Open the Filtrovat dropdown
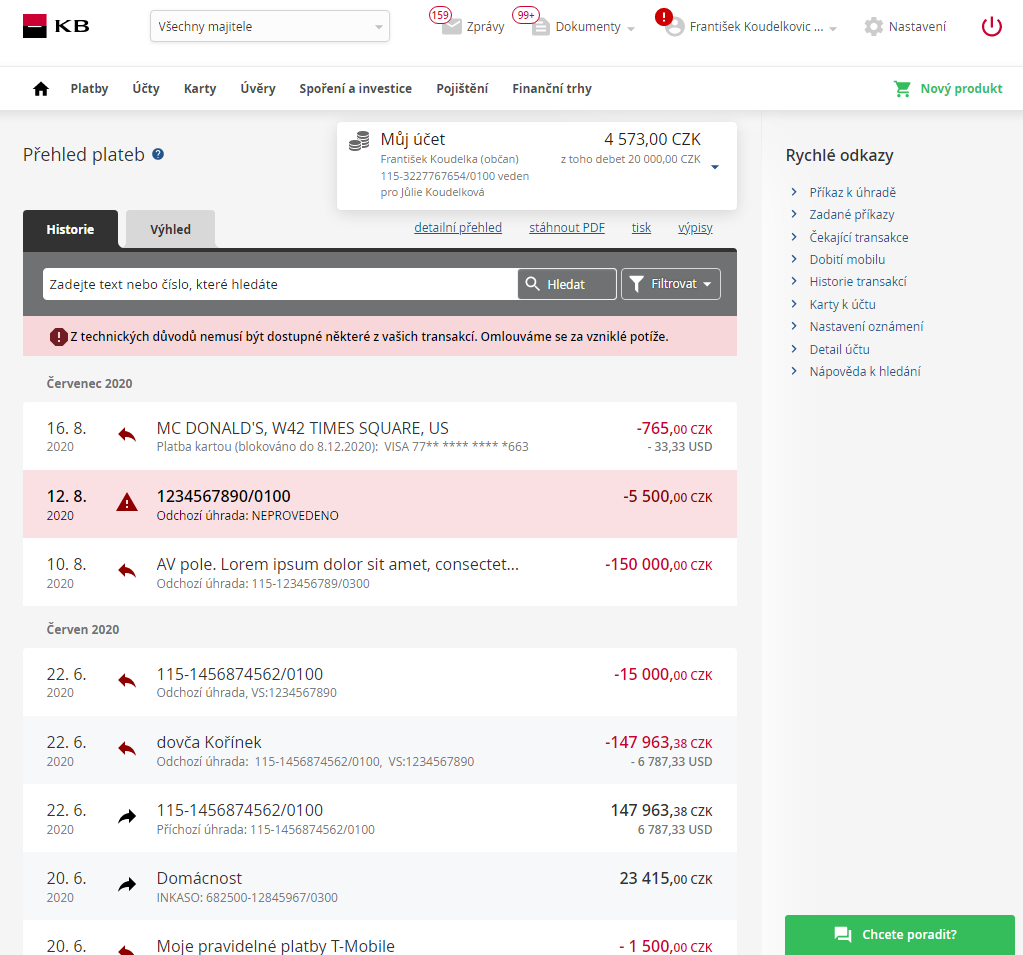This screenshot has height=955, width=1023. click(x=670, y=283)
